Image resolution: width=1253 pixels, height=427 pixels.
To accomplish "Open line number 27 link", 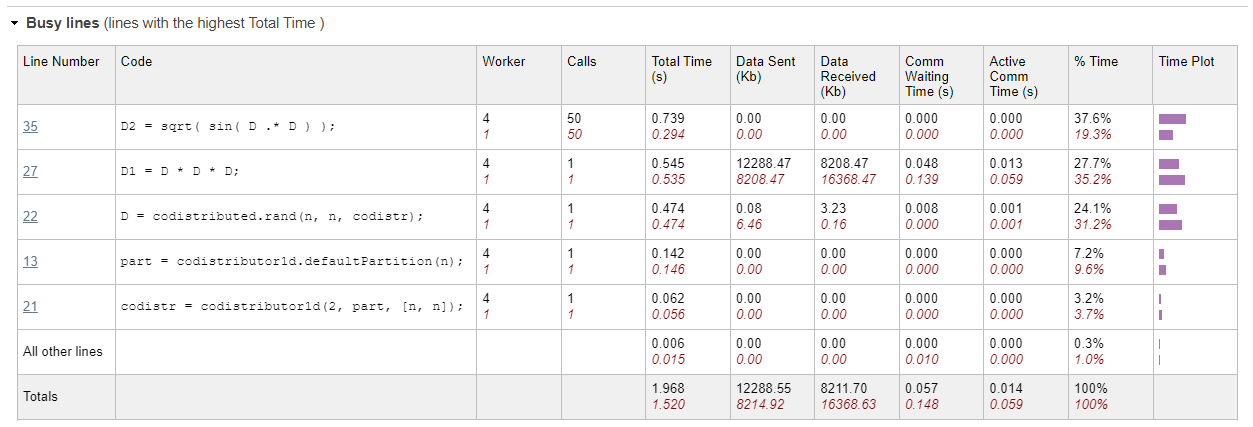I will [x=30, y=171].
